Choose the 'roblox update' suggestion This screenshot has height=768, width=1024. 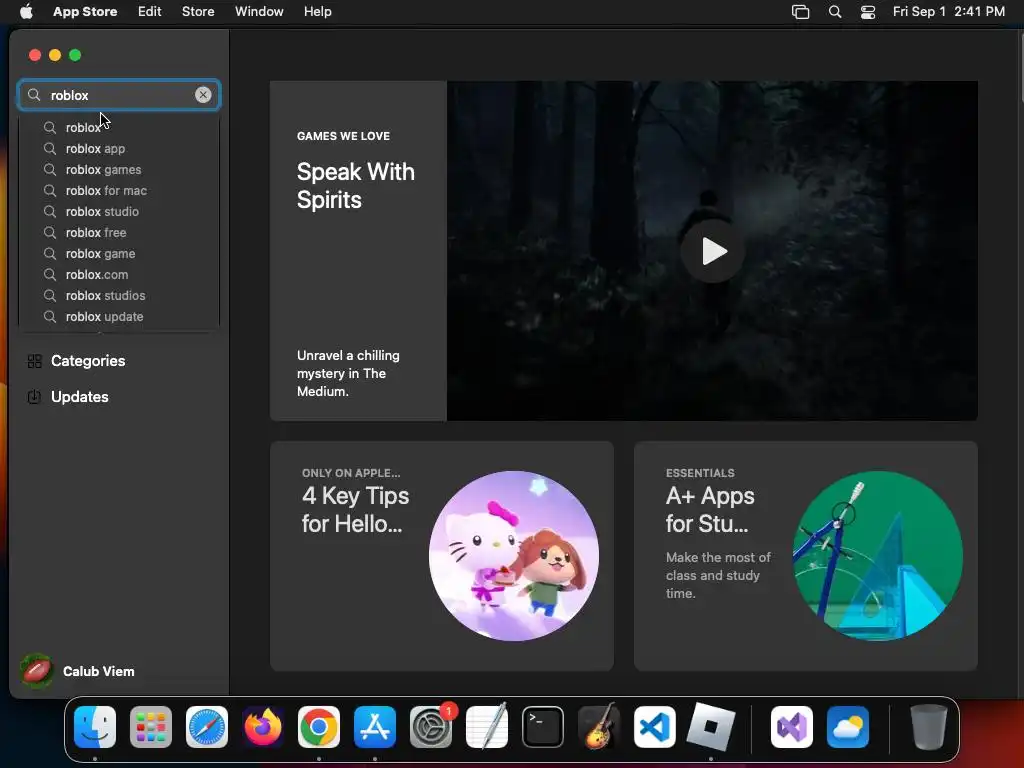tap(119, 316)
